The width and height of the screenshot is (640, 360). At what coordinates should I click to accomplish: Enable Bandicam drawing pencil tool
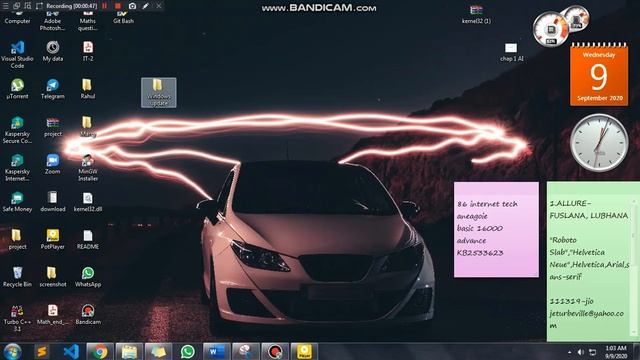[x=146, y=6]
